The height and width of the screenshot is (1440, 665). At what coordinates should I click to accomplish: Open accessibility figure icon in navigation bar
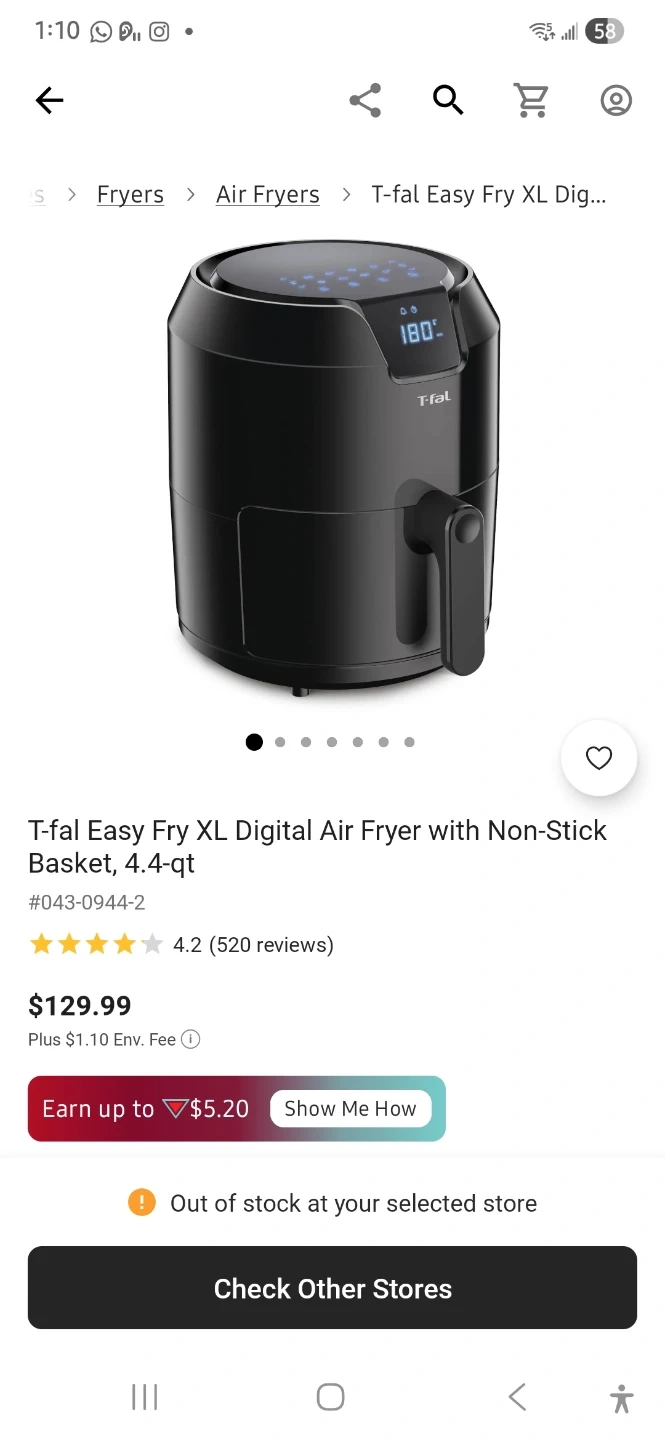coord(621,1398)
